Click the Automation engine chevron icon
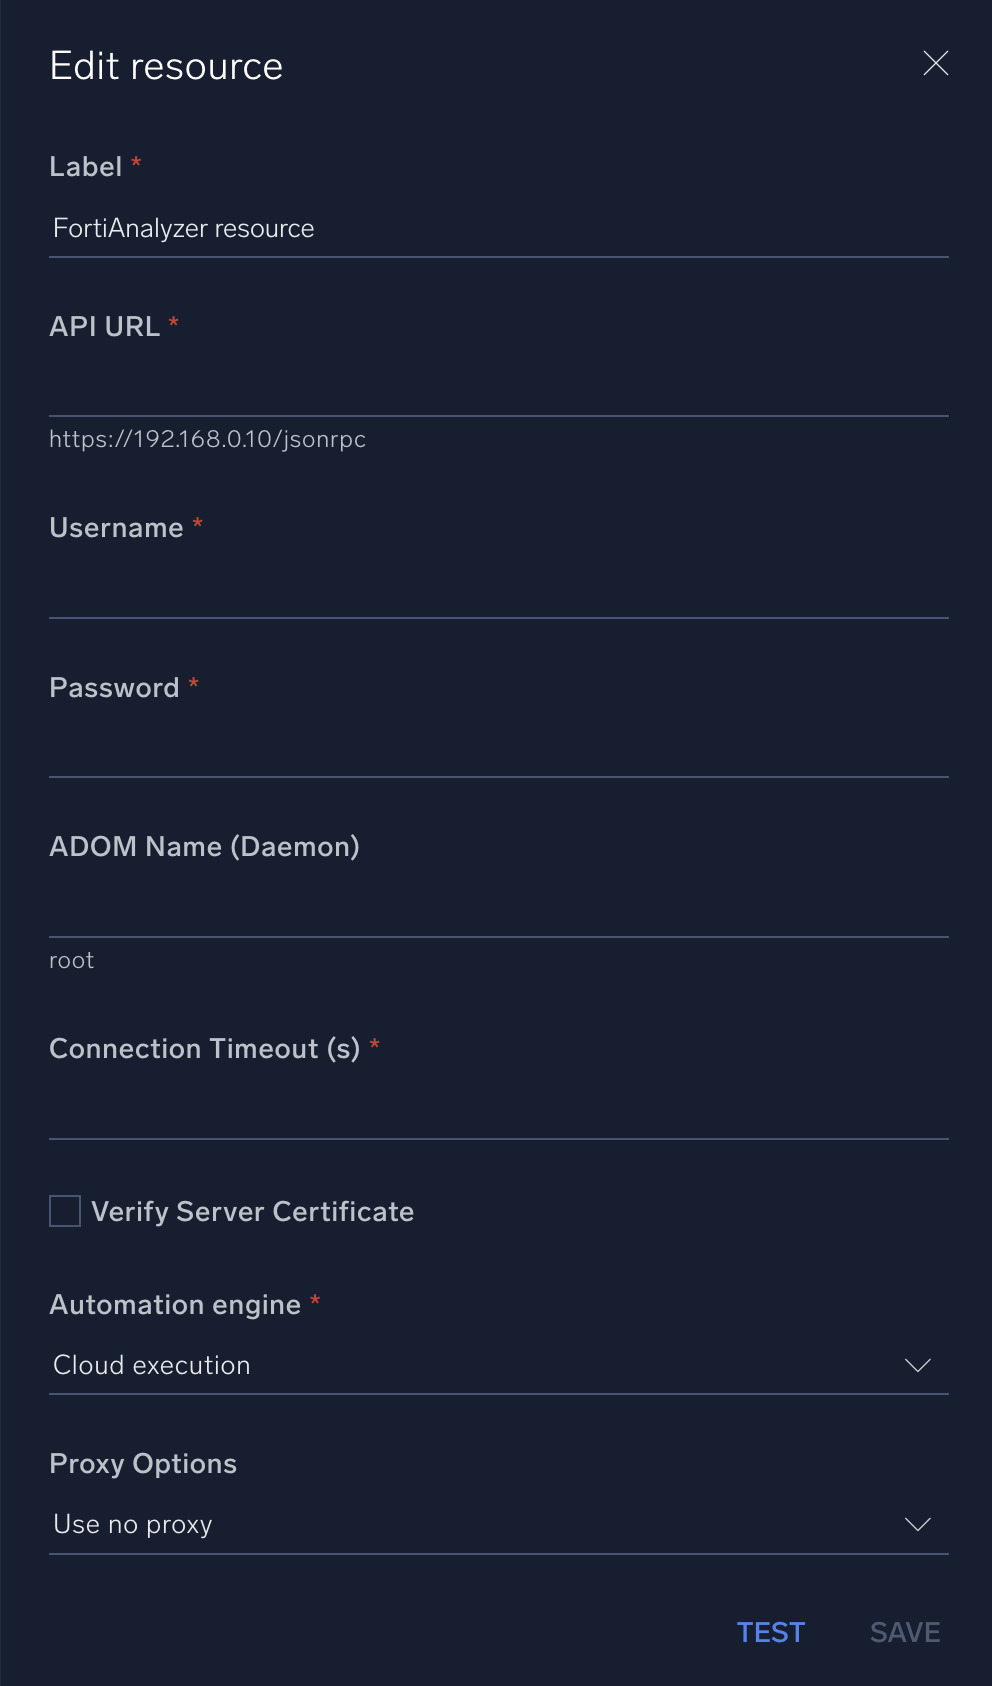 coord(918,1366)
